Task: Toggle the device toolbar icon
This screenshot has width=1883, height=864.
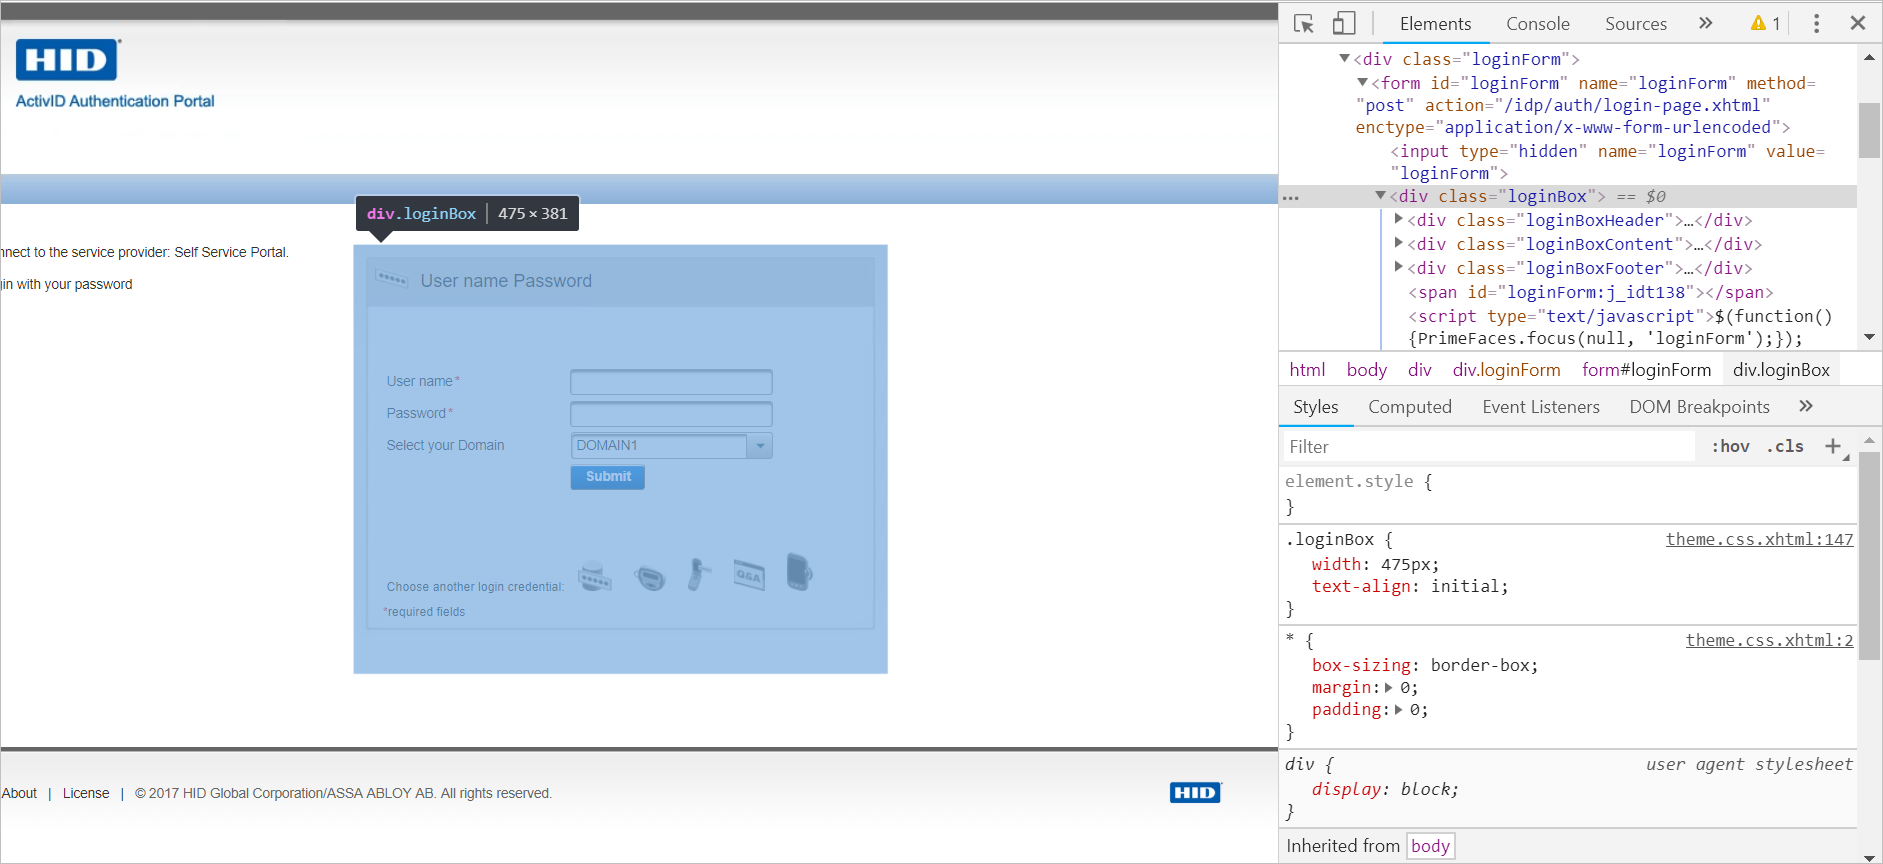Action: click(1344, 23)
